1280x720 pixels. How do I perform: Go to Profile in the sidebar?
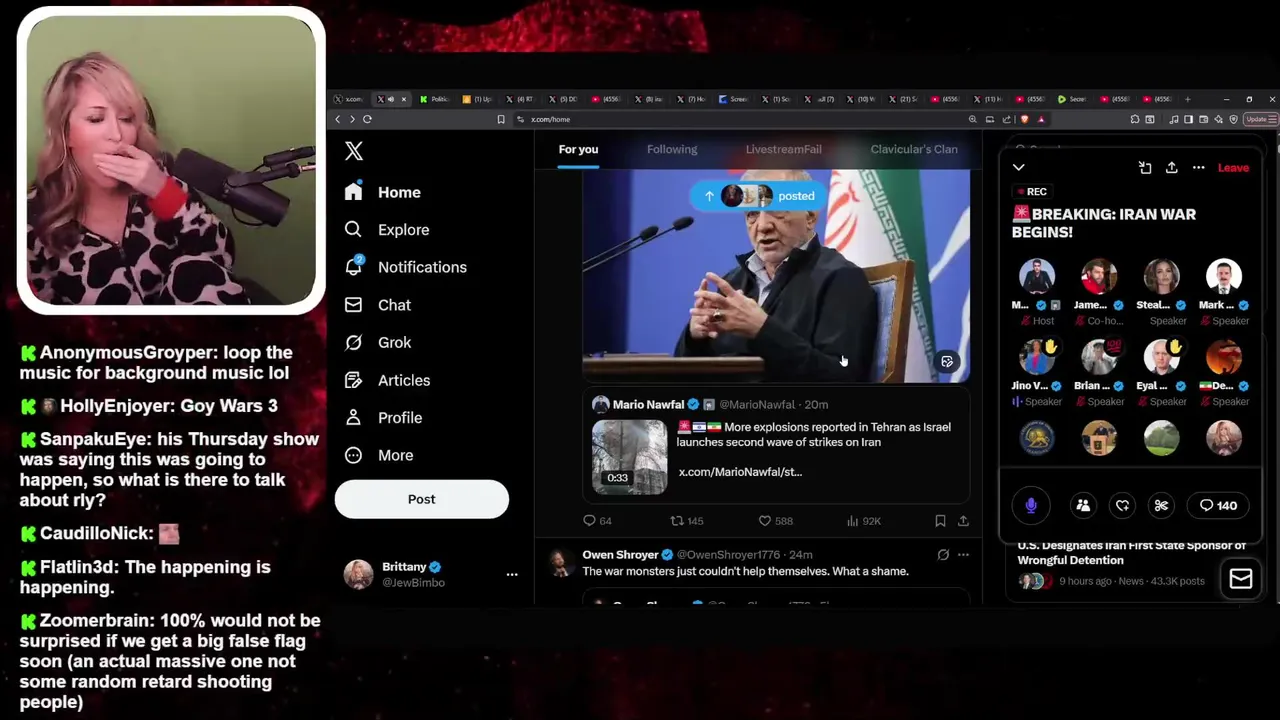[384, 418]
